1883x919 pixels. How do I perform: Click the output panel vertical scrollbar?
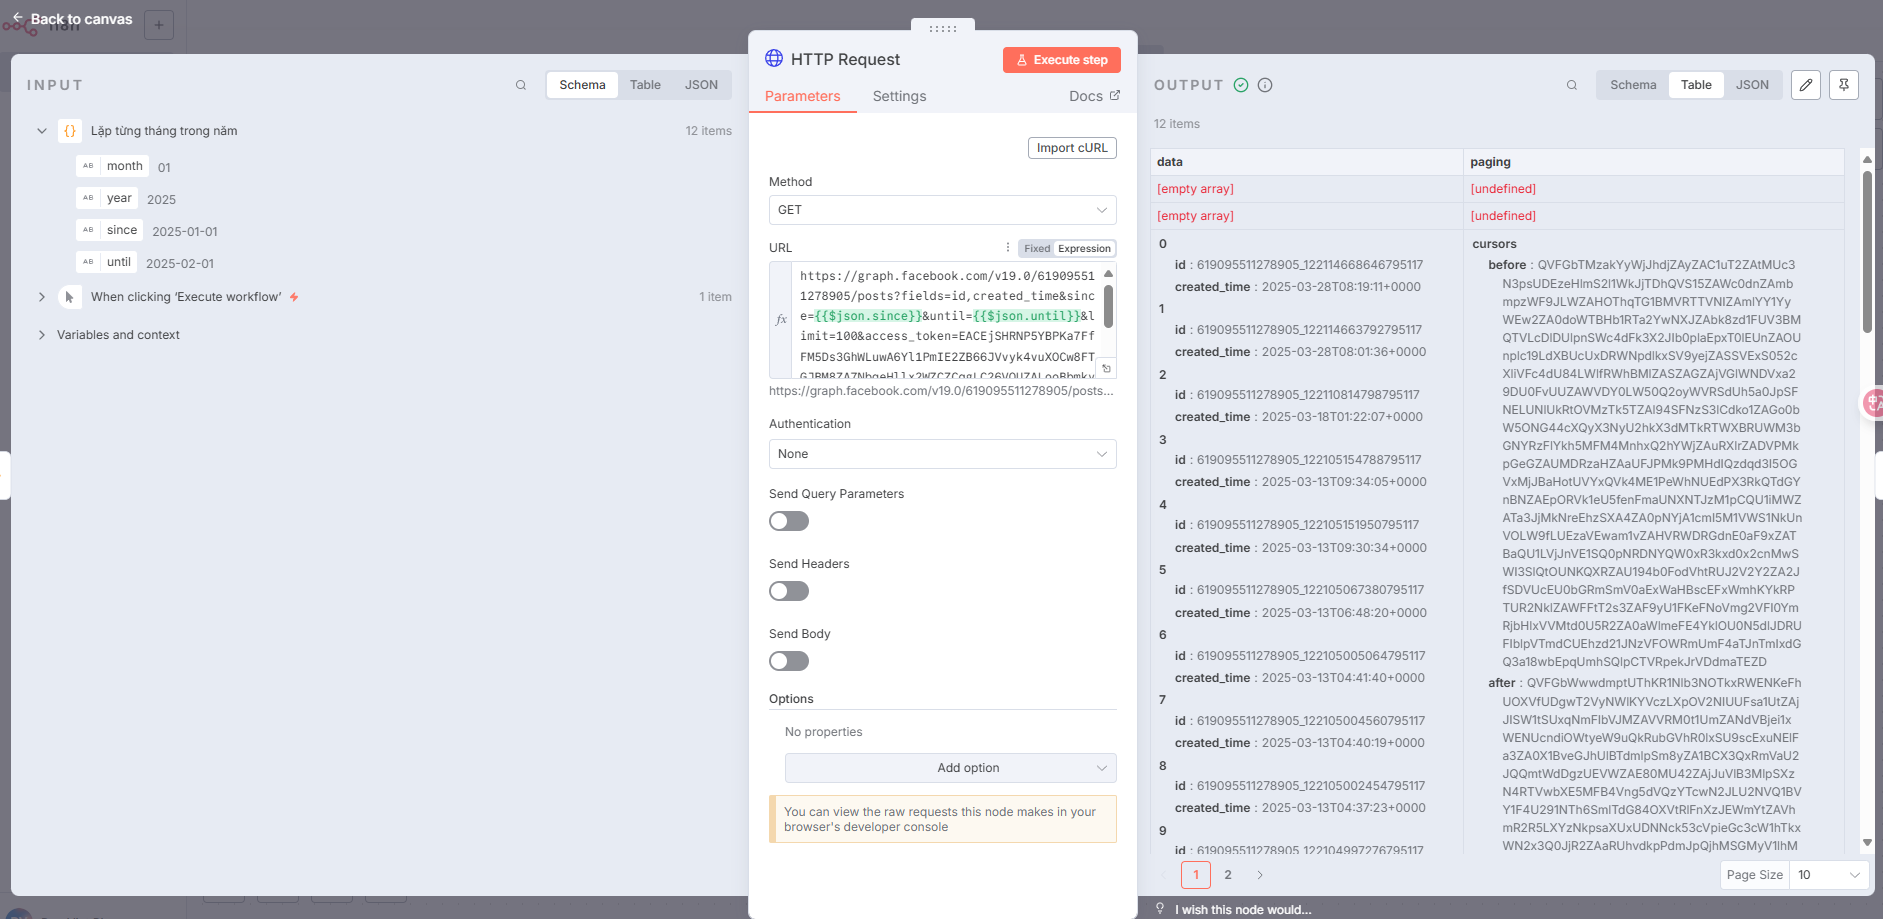(1867, 252)
